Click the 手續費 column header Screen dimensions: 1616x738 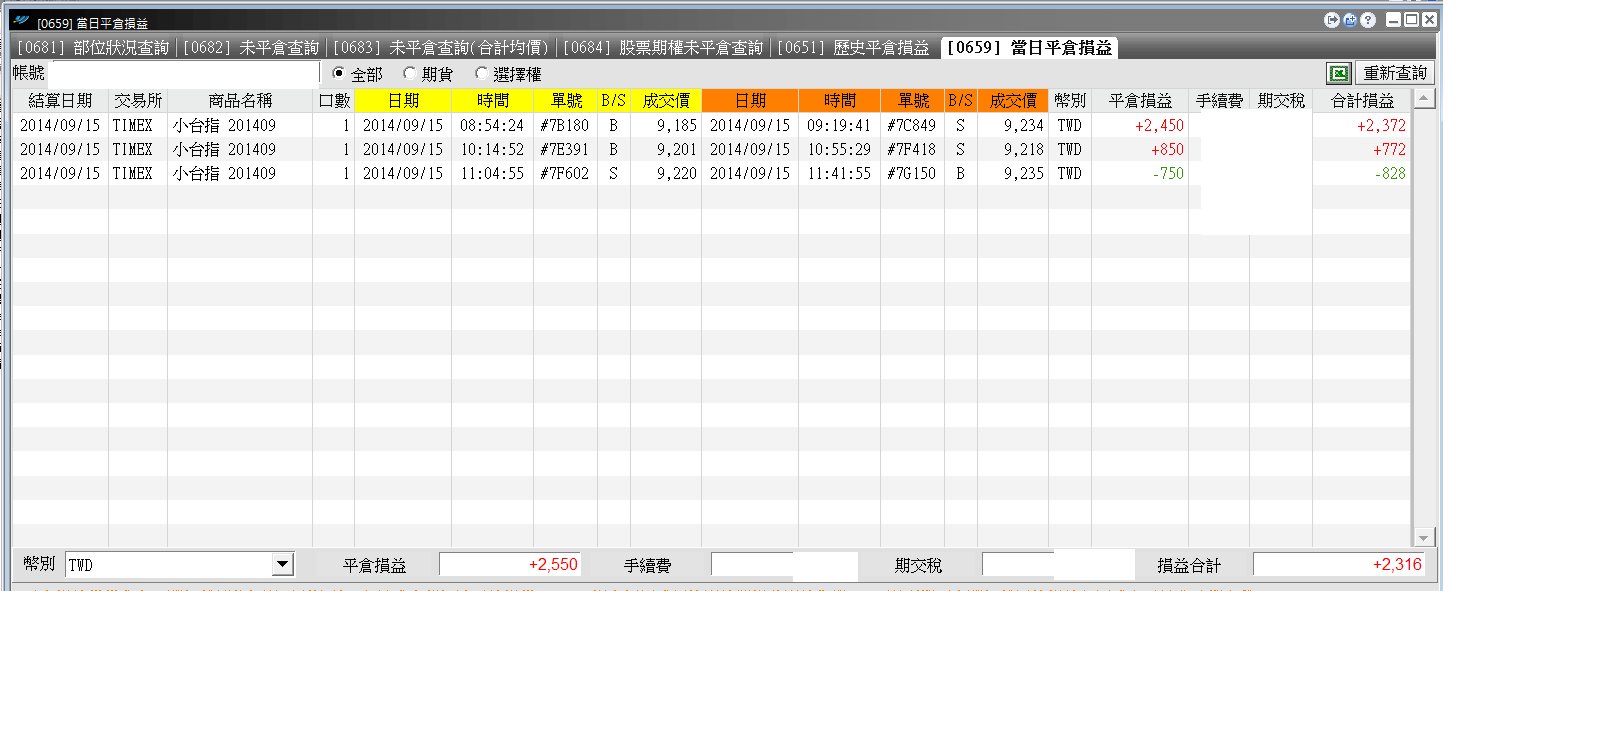point(1219,101)
